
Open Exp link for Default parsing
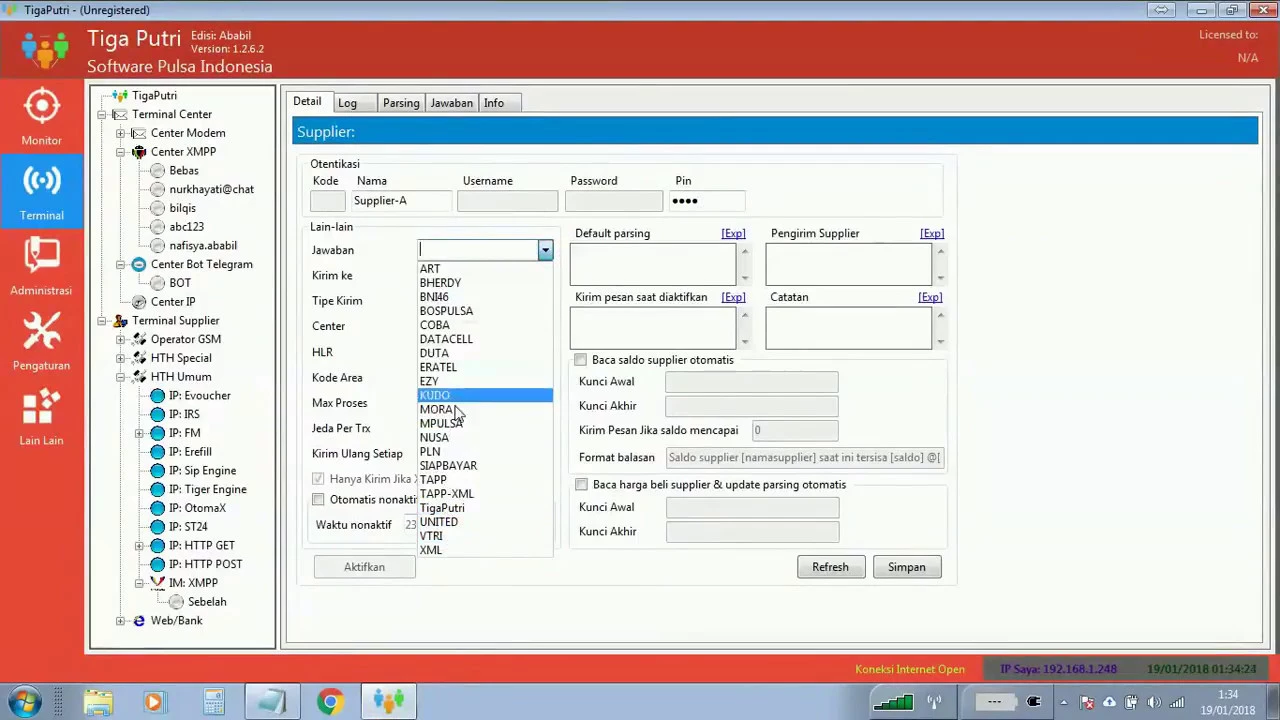[x=733, y=233]
